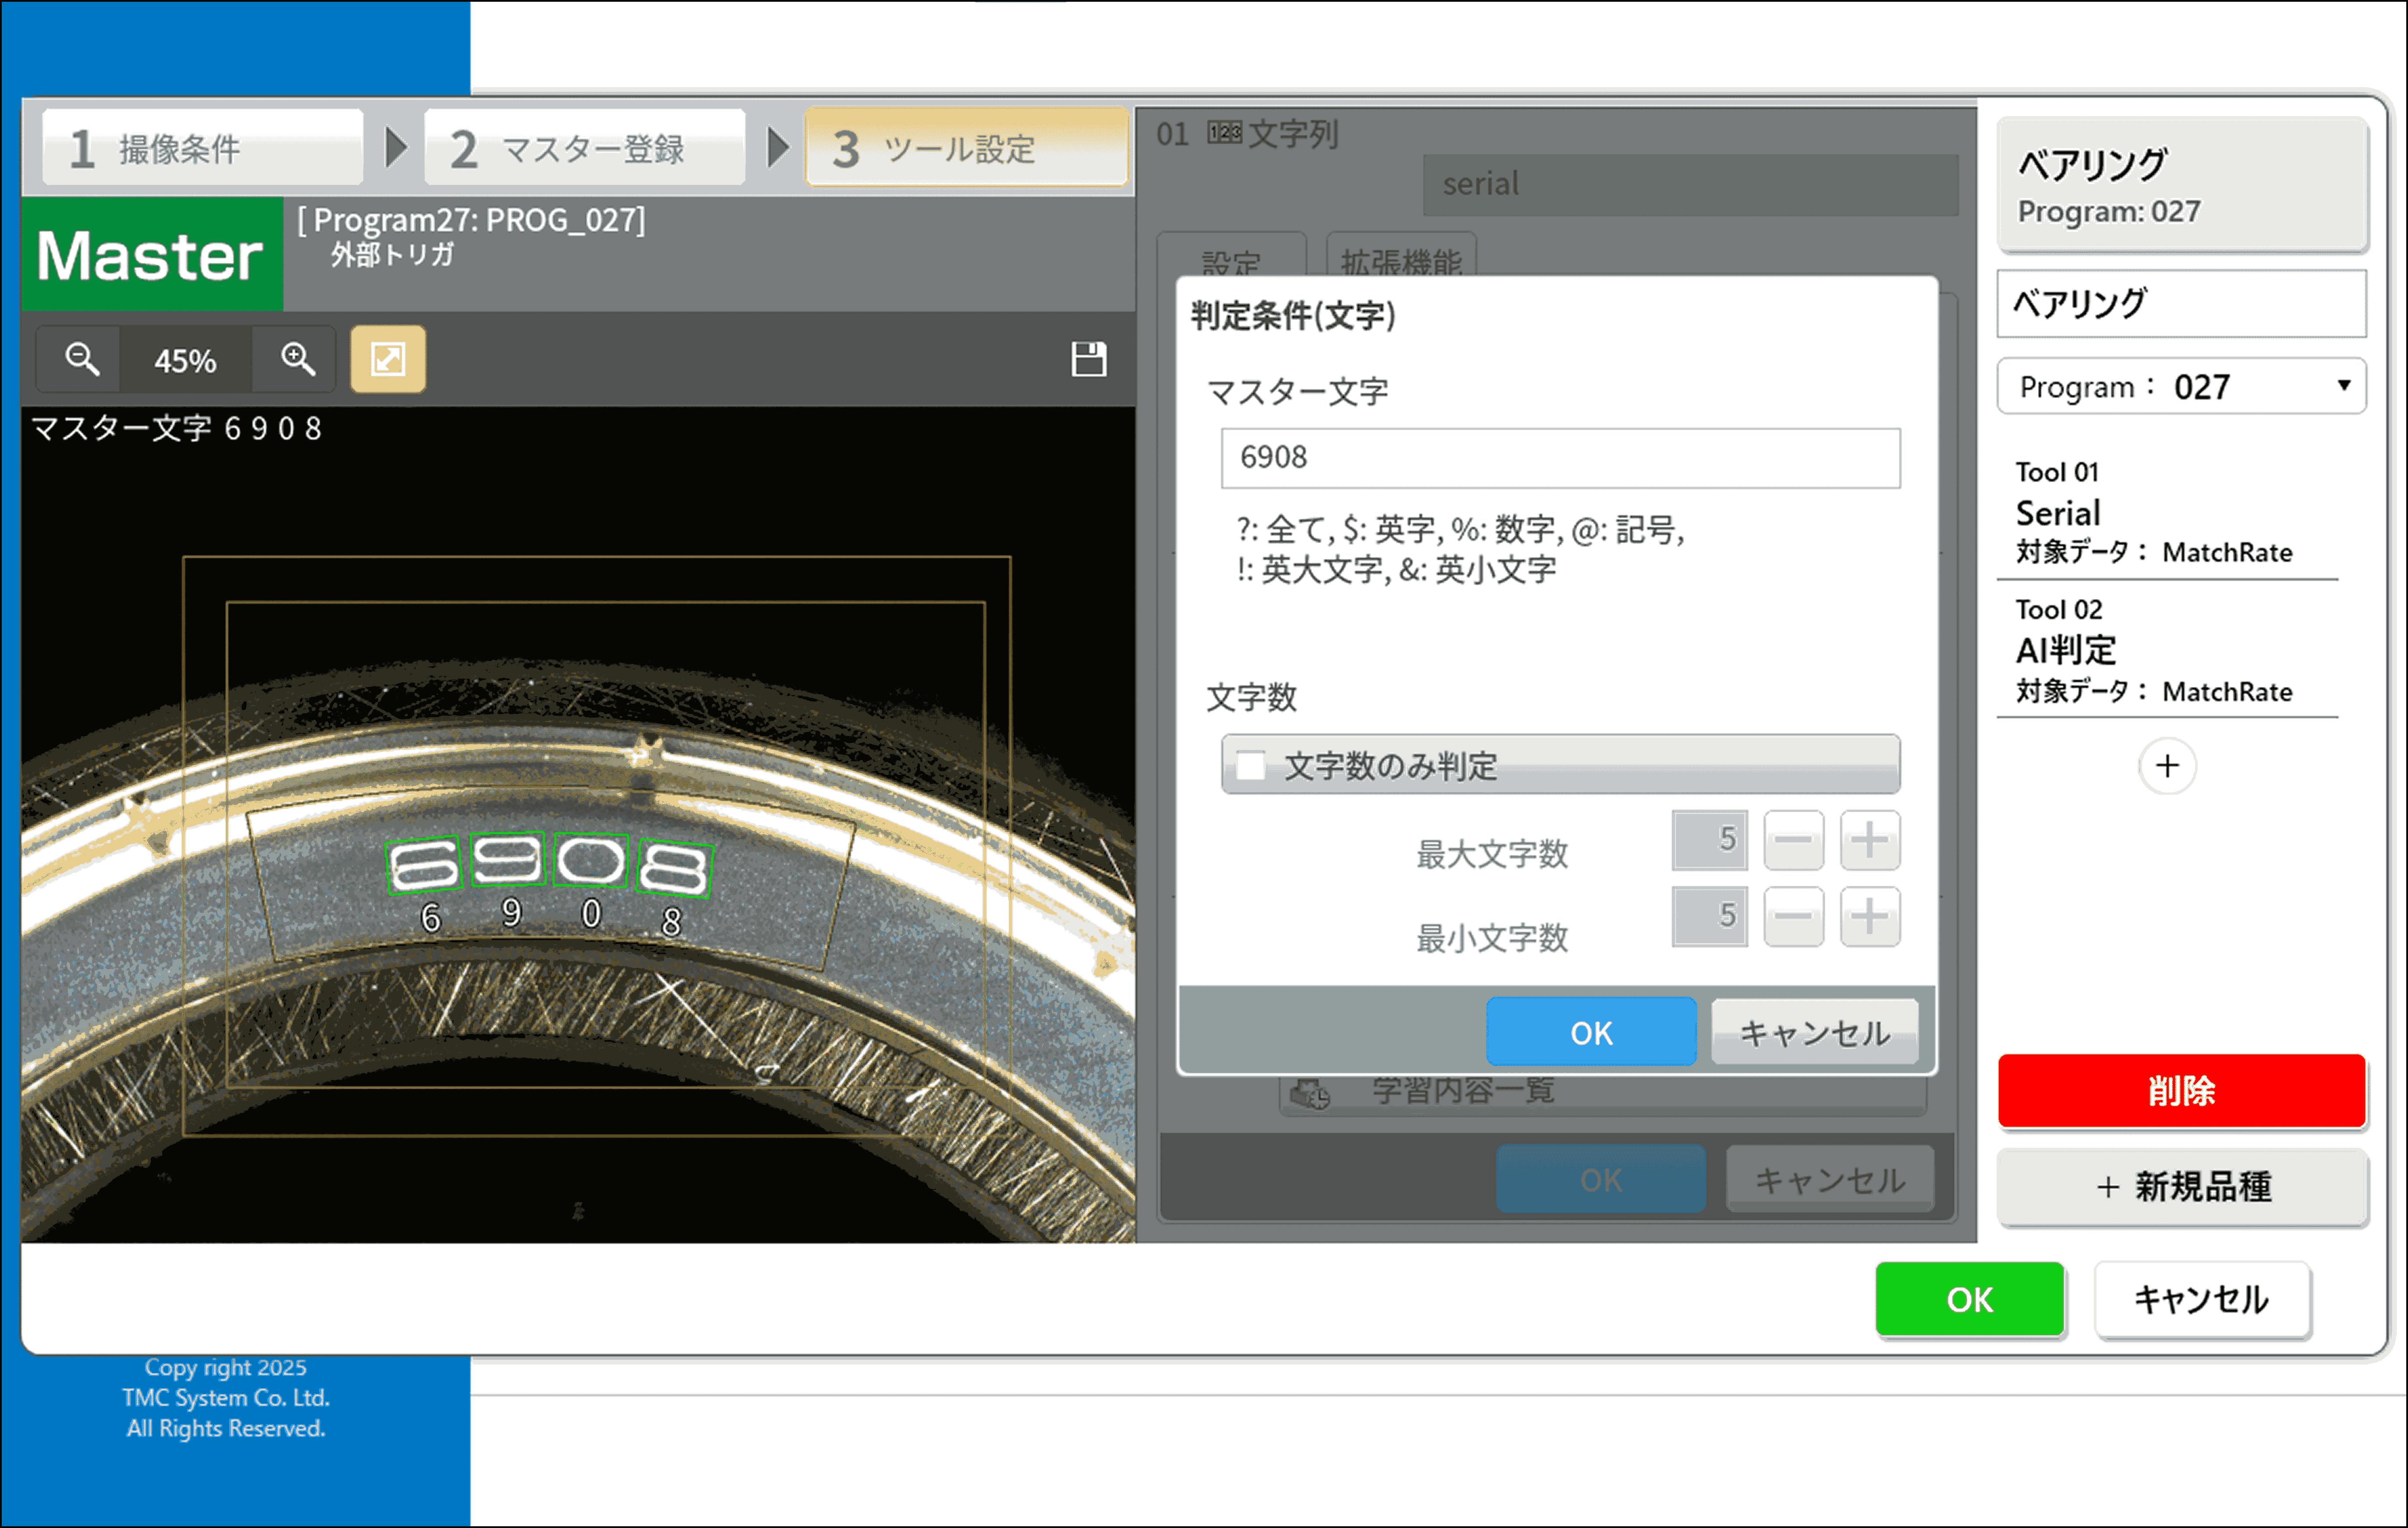The image size is (2408, 1528).
Task: Switch to the 拡張機能 tab
Action: click(x=1400, y=262)
